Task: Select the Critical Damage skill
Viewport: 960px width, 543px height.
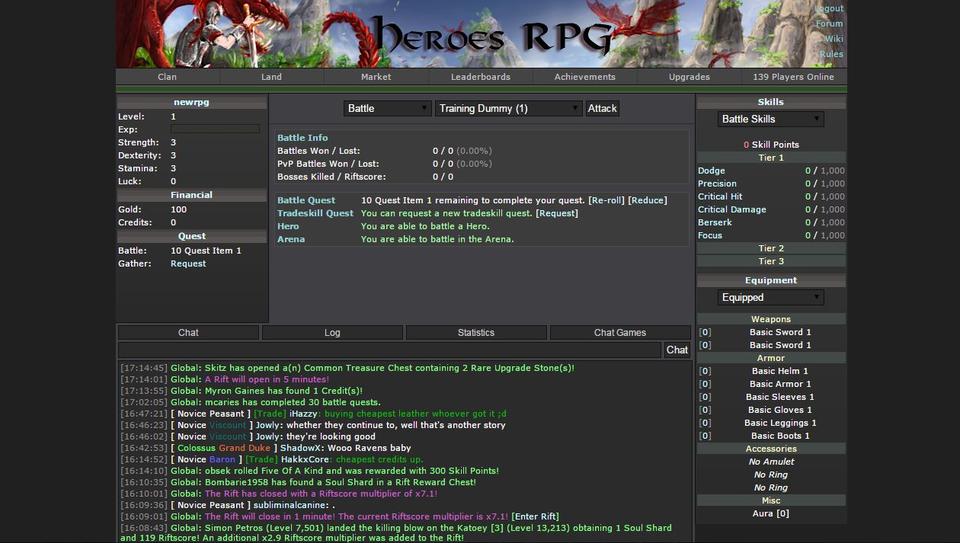Action: click(x=732, y=209)
